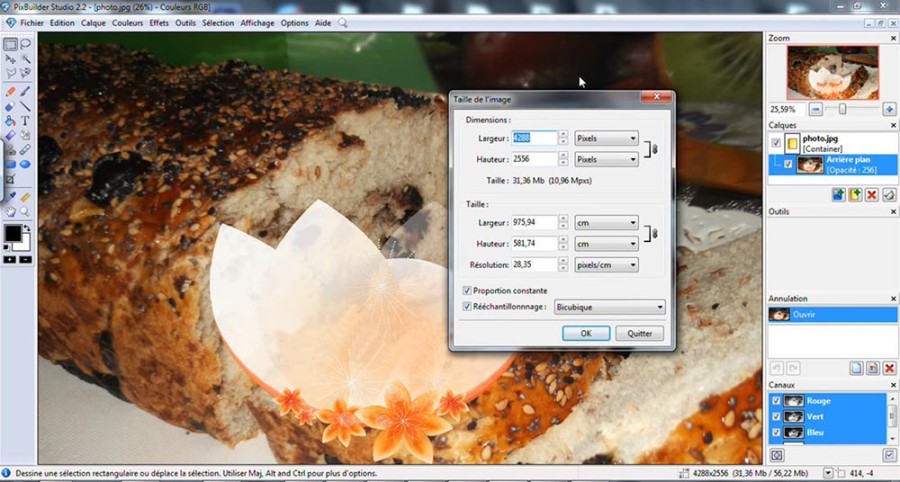Open the Calque menu

tap(93, 23)
